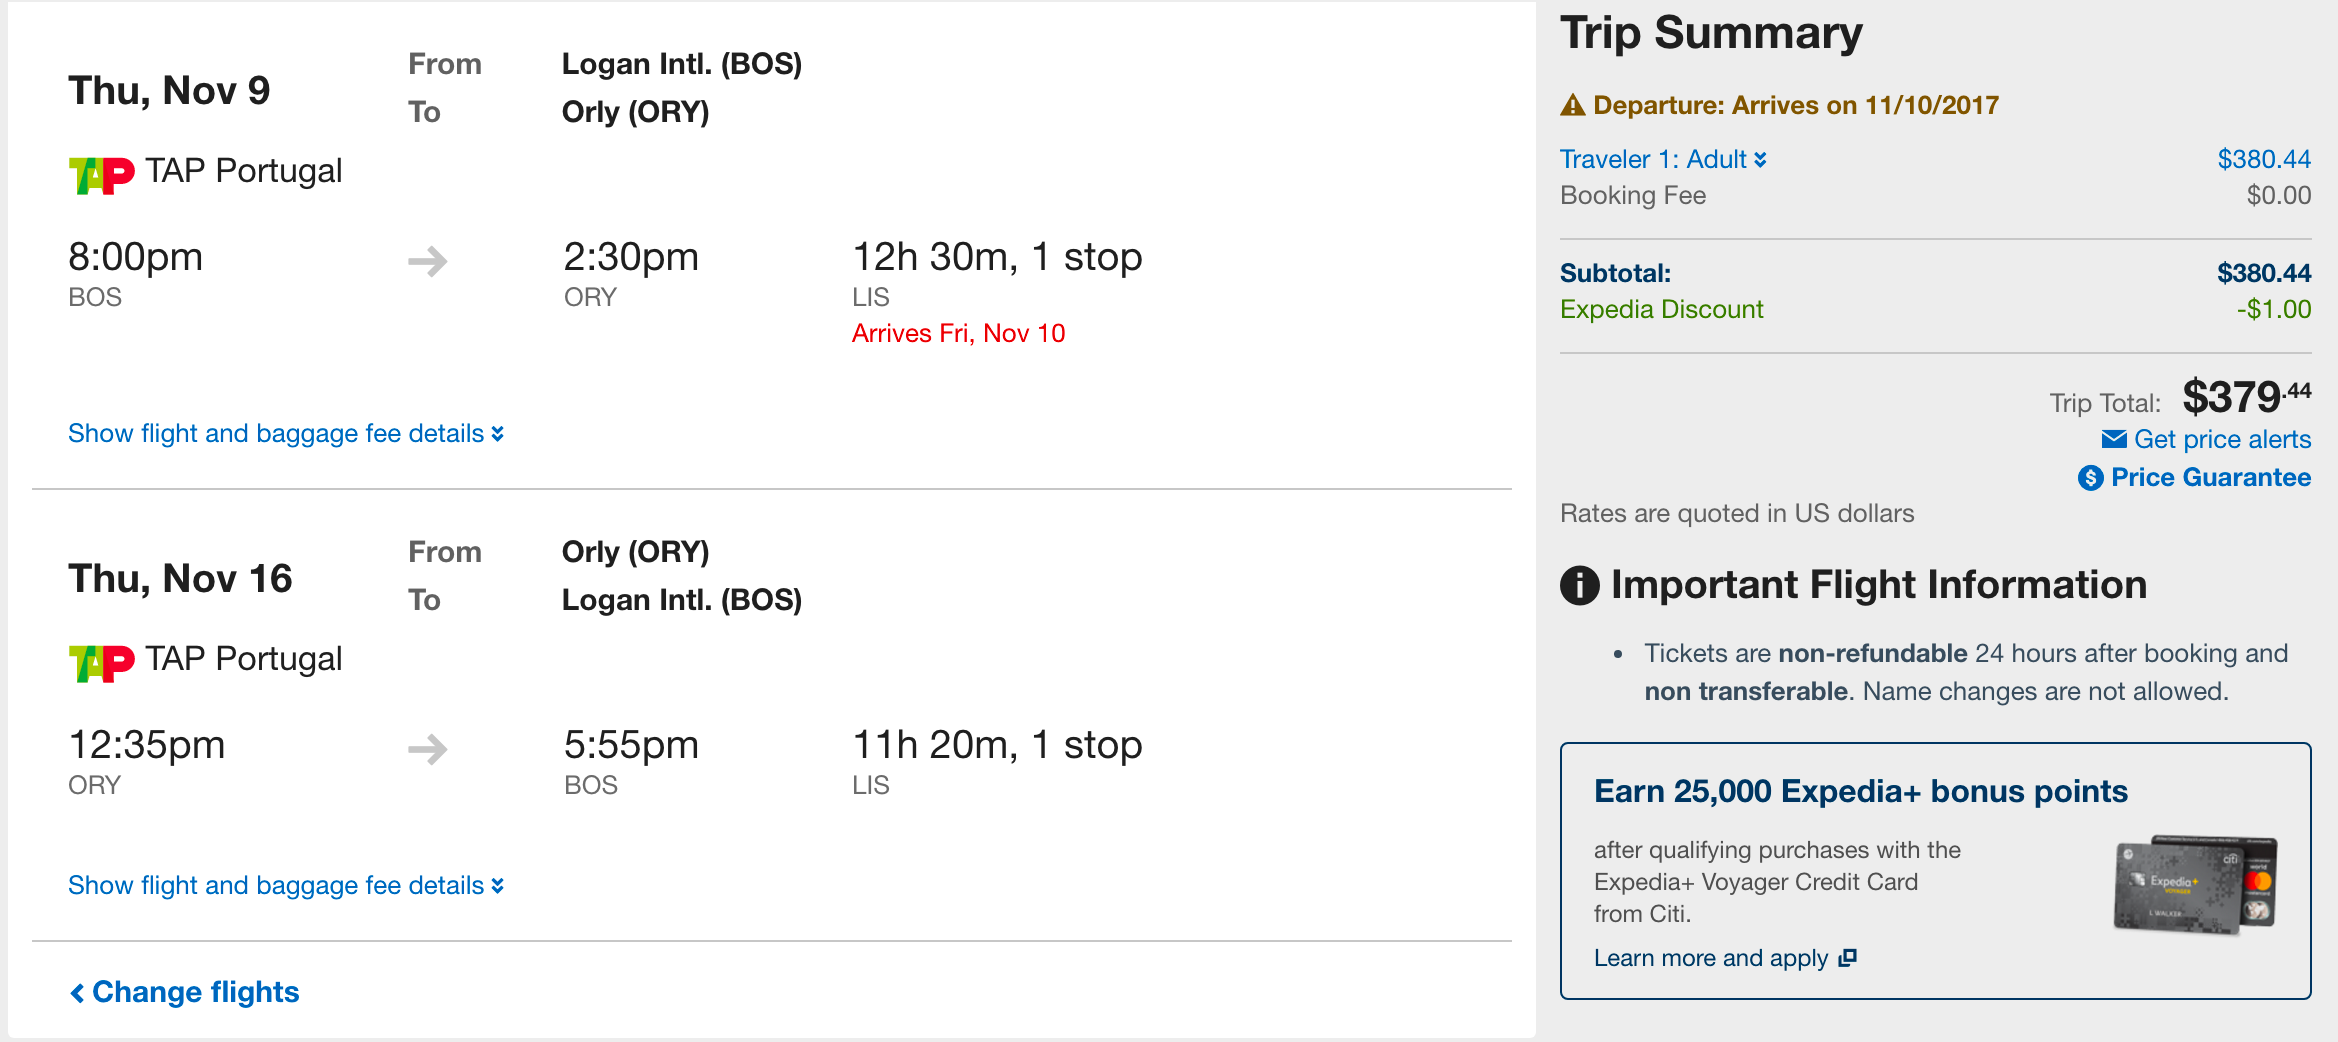This screenshot has width=2338, height=1042.
Task: Click TAP Portugal logo on Nov 9 flight
Action: pos(101,175)
